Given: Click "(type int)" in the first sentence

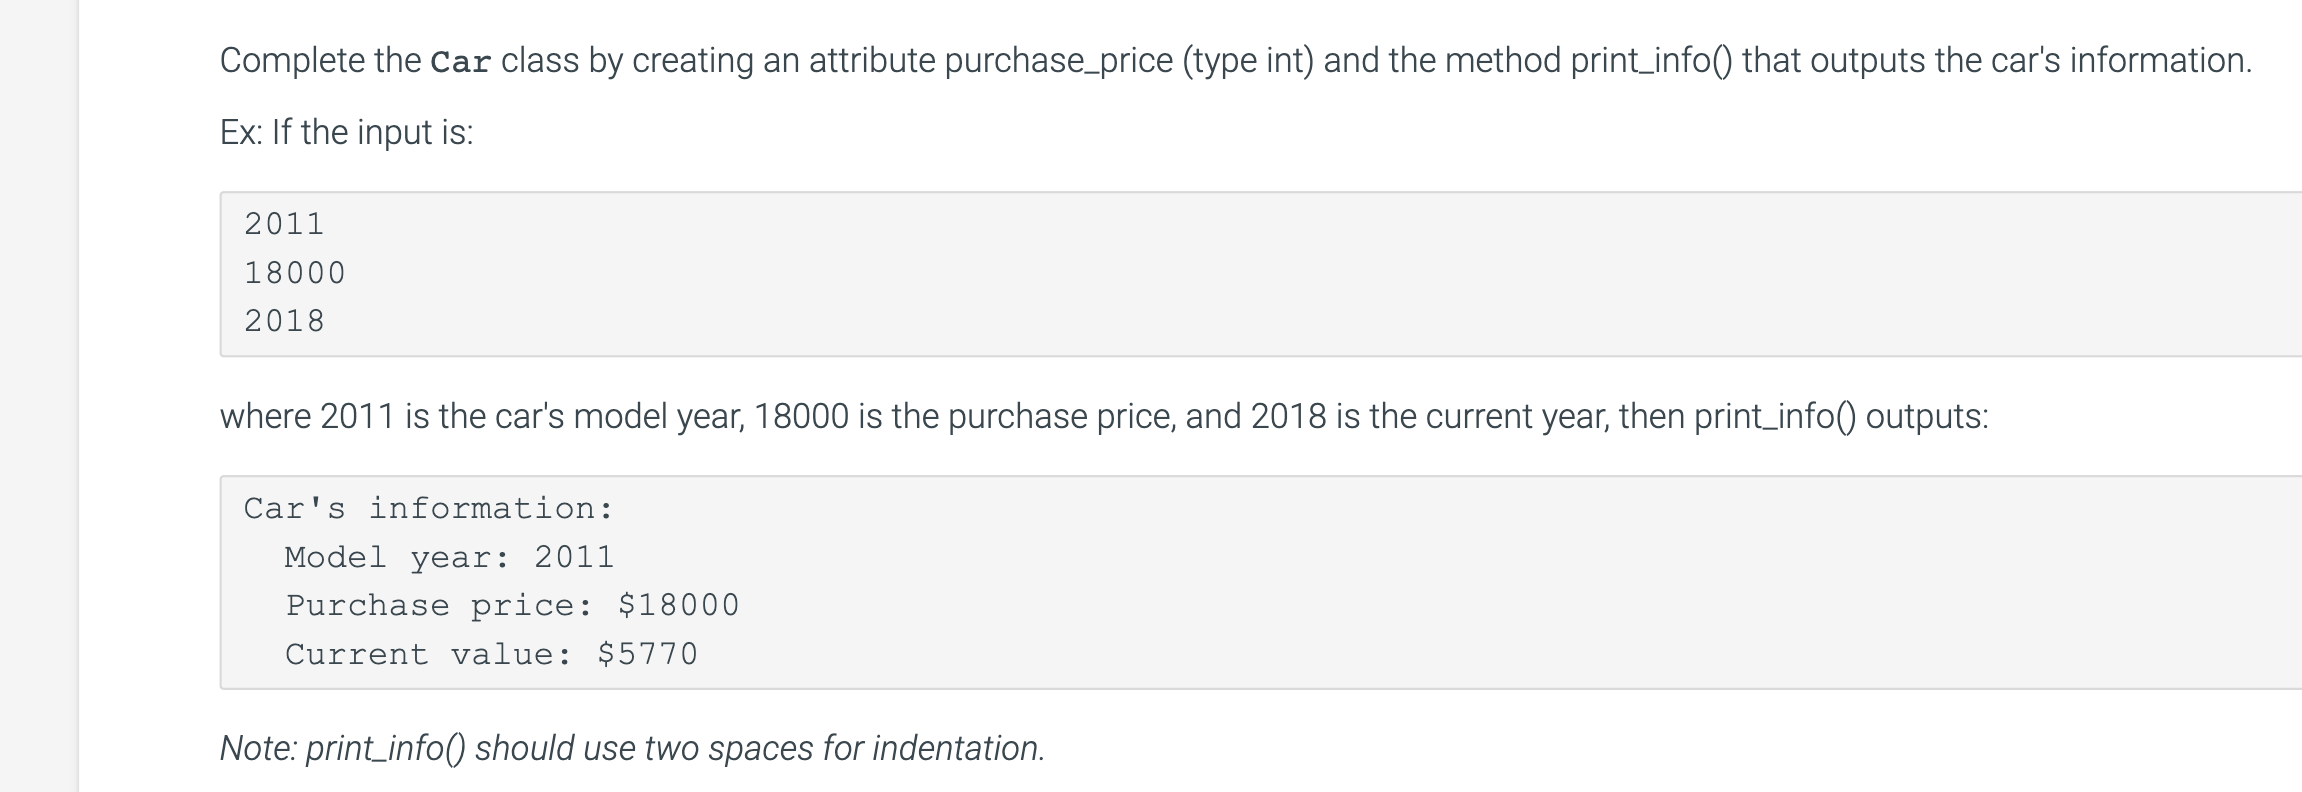Looking at the screenshot, I should coord(1247,62).
